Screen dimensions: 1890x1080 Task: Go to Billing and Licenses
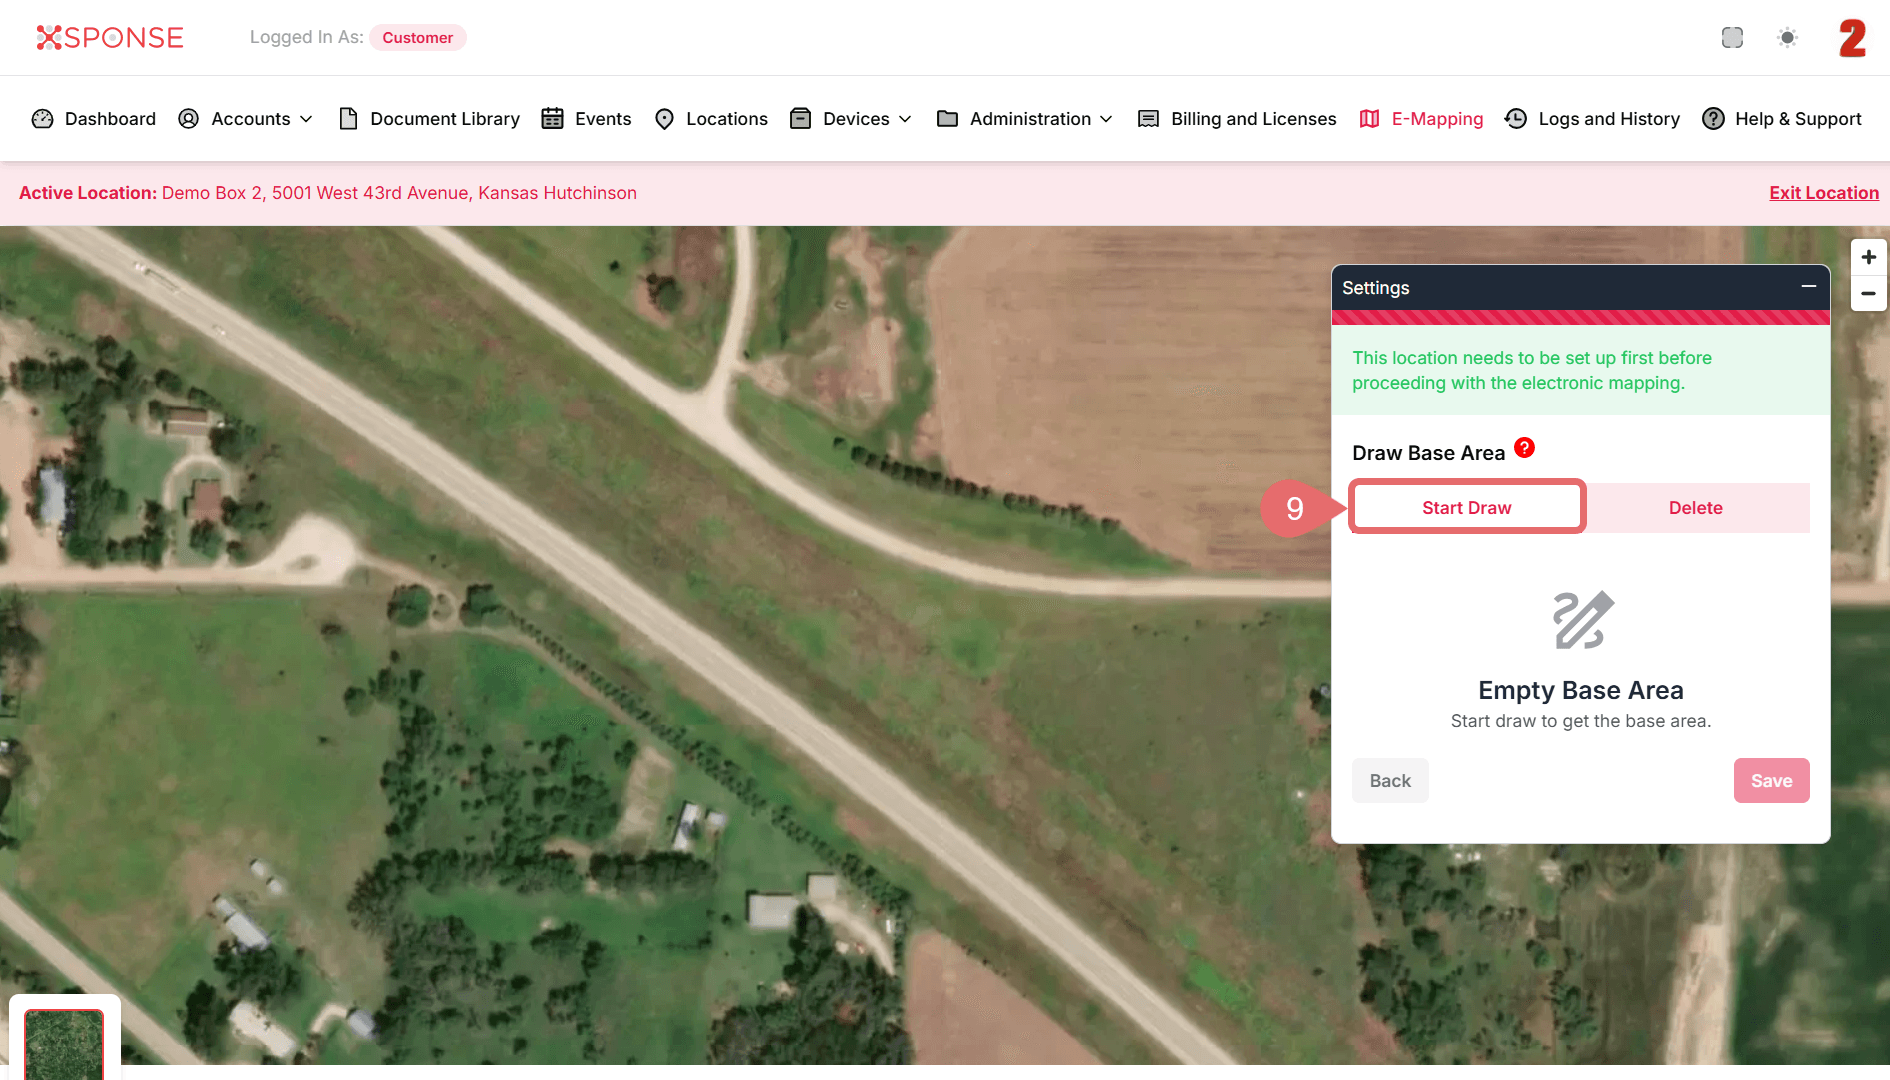coord(1238,119)
